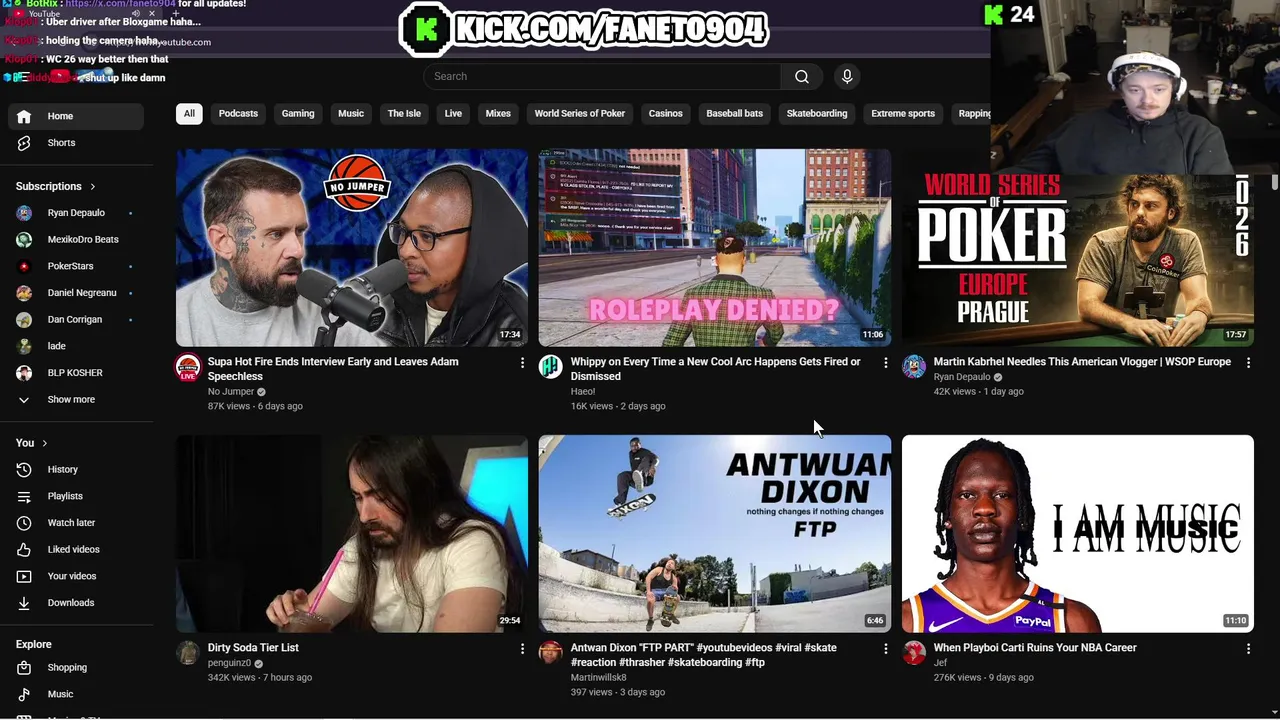
Task: Open the Home sidebar item
Action: [76, 116]
